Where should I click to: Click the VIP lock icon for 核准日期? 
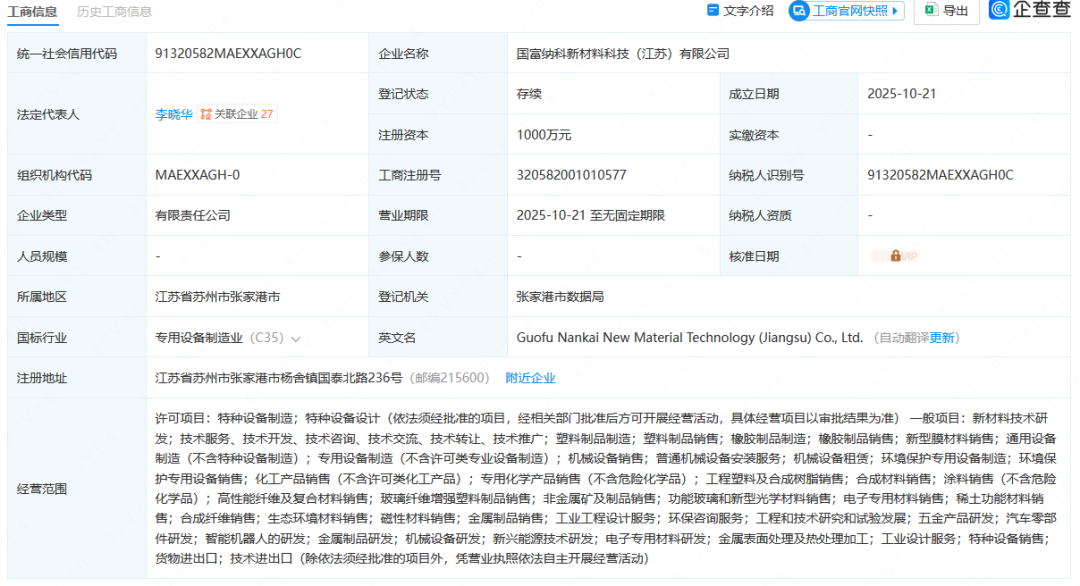tap(895, 256)
